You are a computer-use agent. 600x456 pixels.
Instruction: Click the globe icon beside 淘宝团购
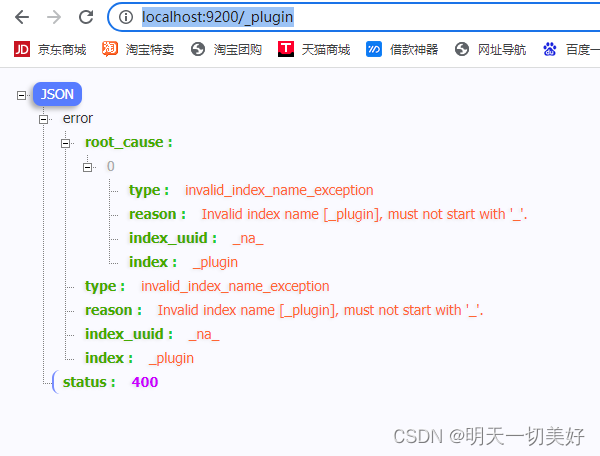[x=198, y=49]
